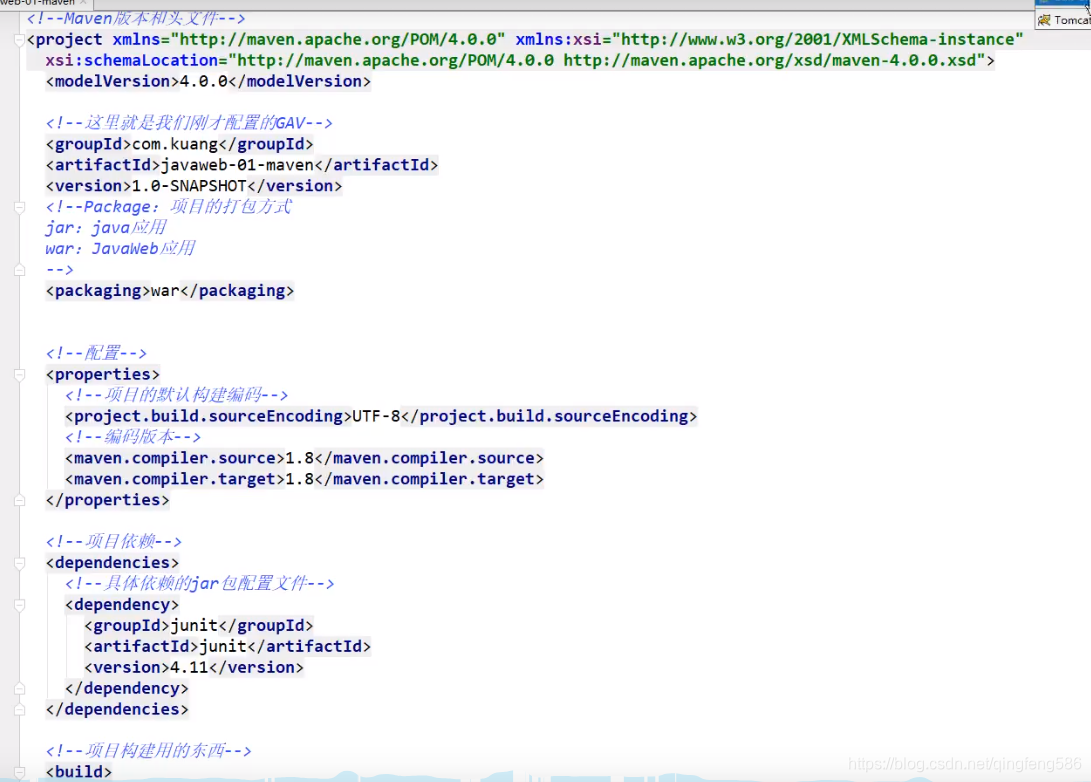
Task: Click the modelVersion 4.0.0 line
Action: tap(208, 81)
